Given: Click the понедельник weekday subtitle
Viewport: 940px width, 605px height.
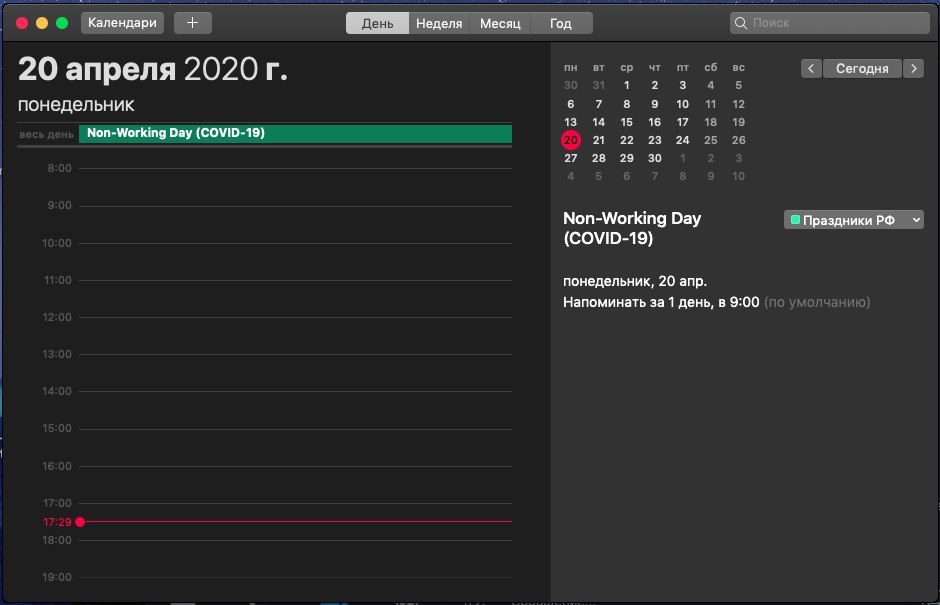Looking at the screenshot, I should click(76, 105).
